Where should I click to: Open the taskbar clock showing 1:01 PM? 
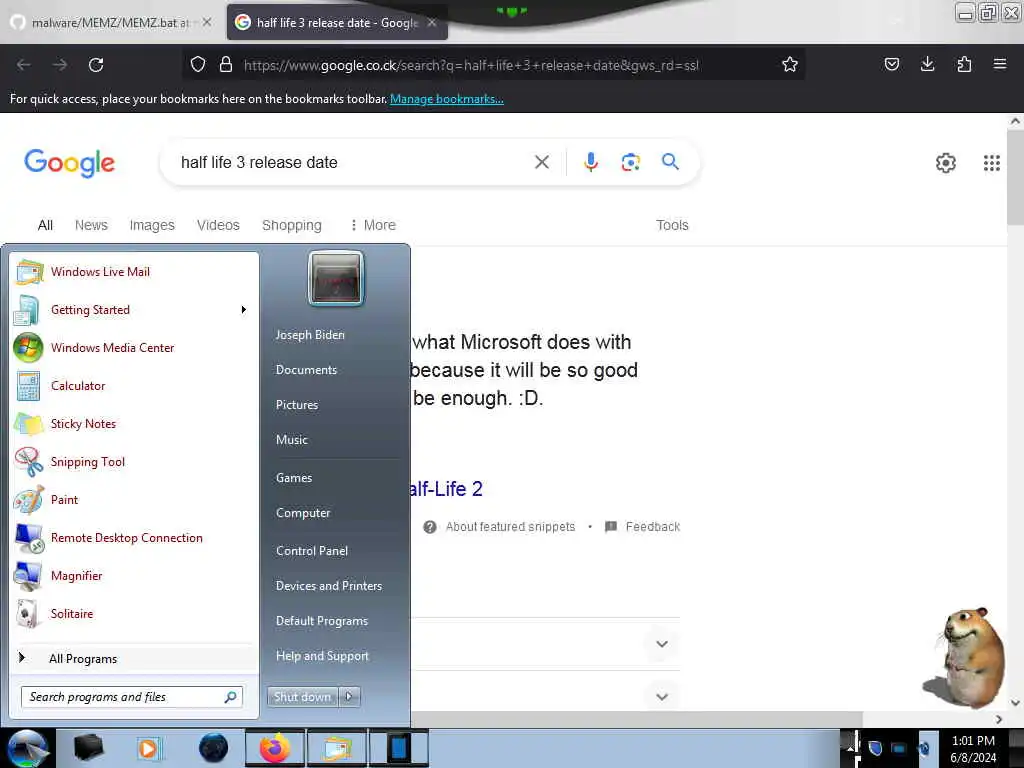973,748
